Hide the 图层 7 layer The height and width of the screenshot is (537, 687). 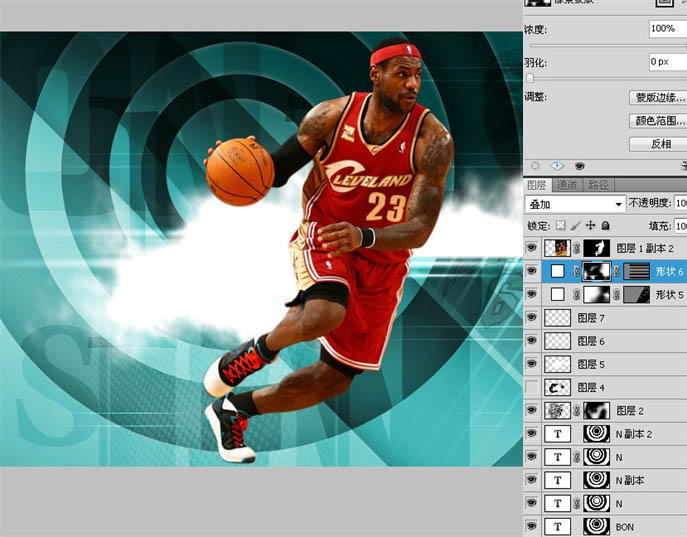pos(532,317)
